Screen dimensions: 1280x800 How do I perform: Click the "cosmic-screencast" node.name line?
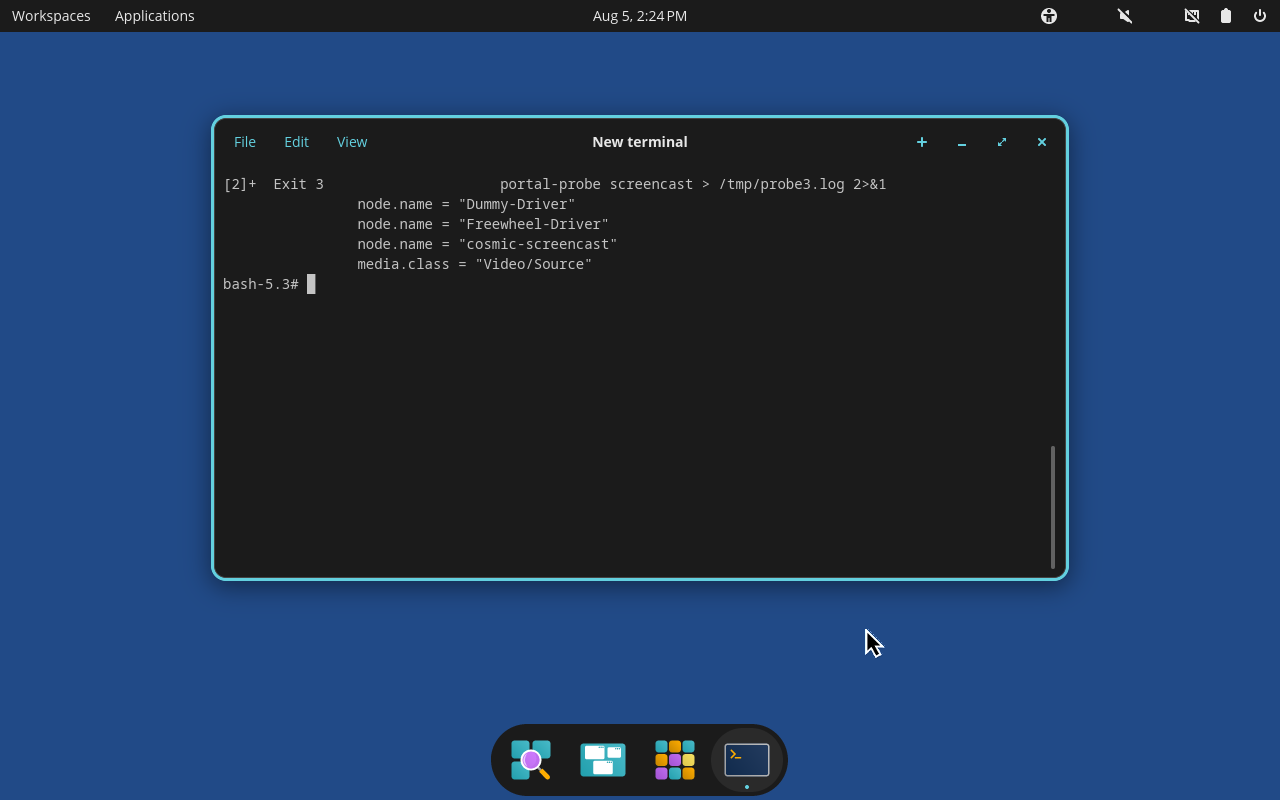[x=487, y=244]
